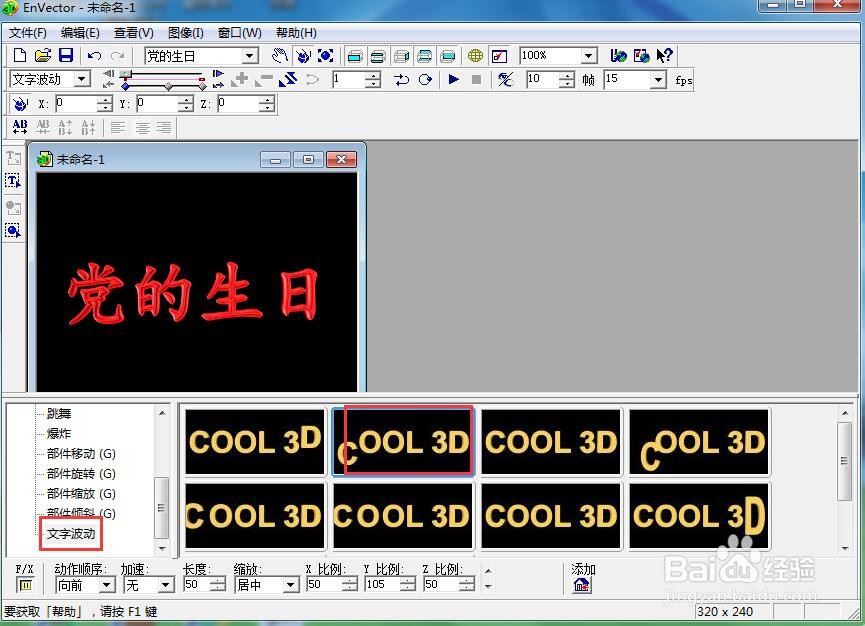
Task: Toggle the F/X effect enable button
Action: 26,585
